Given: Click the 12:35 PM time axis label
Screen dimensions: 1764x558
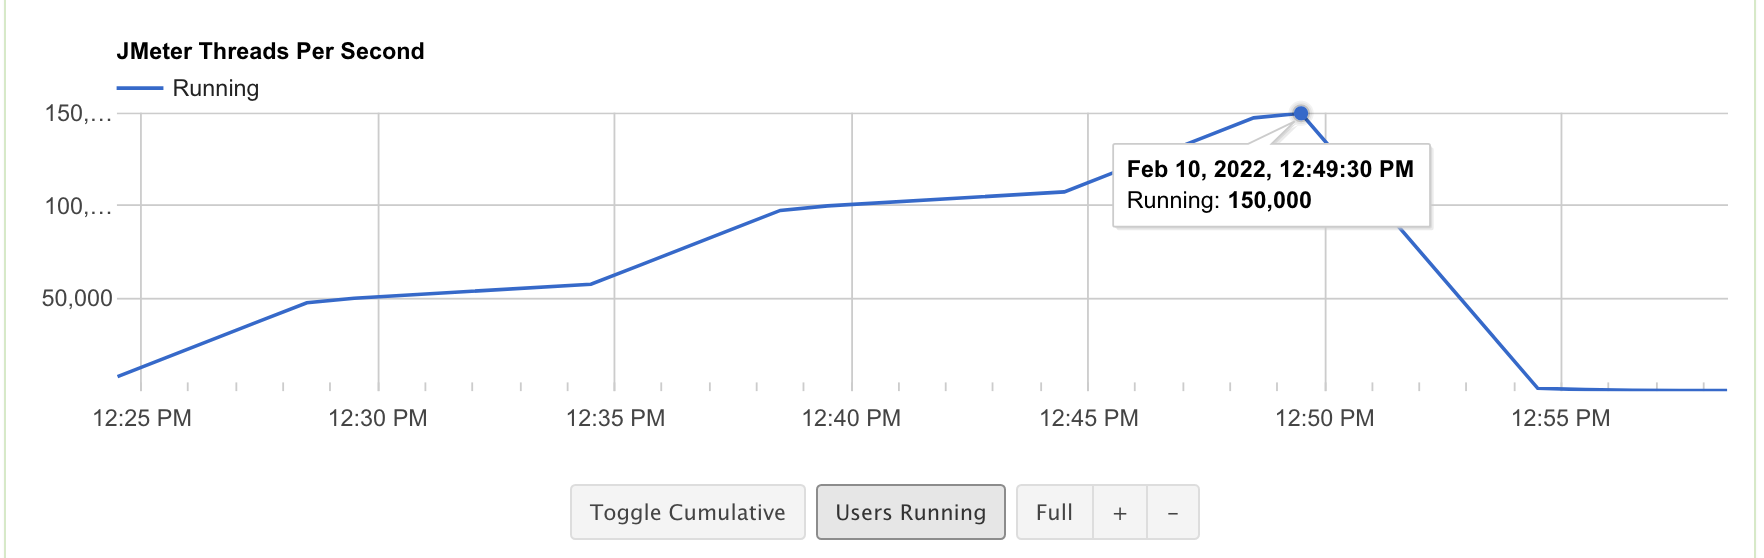Looking at the screenshot, I should point(615,418).
